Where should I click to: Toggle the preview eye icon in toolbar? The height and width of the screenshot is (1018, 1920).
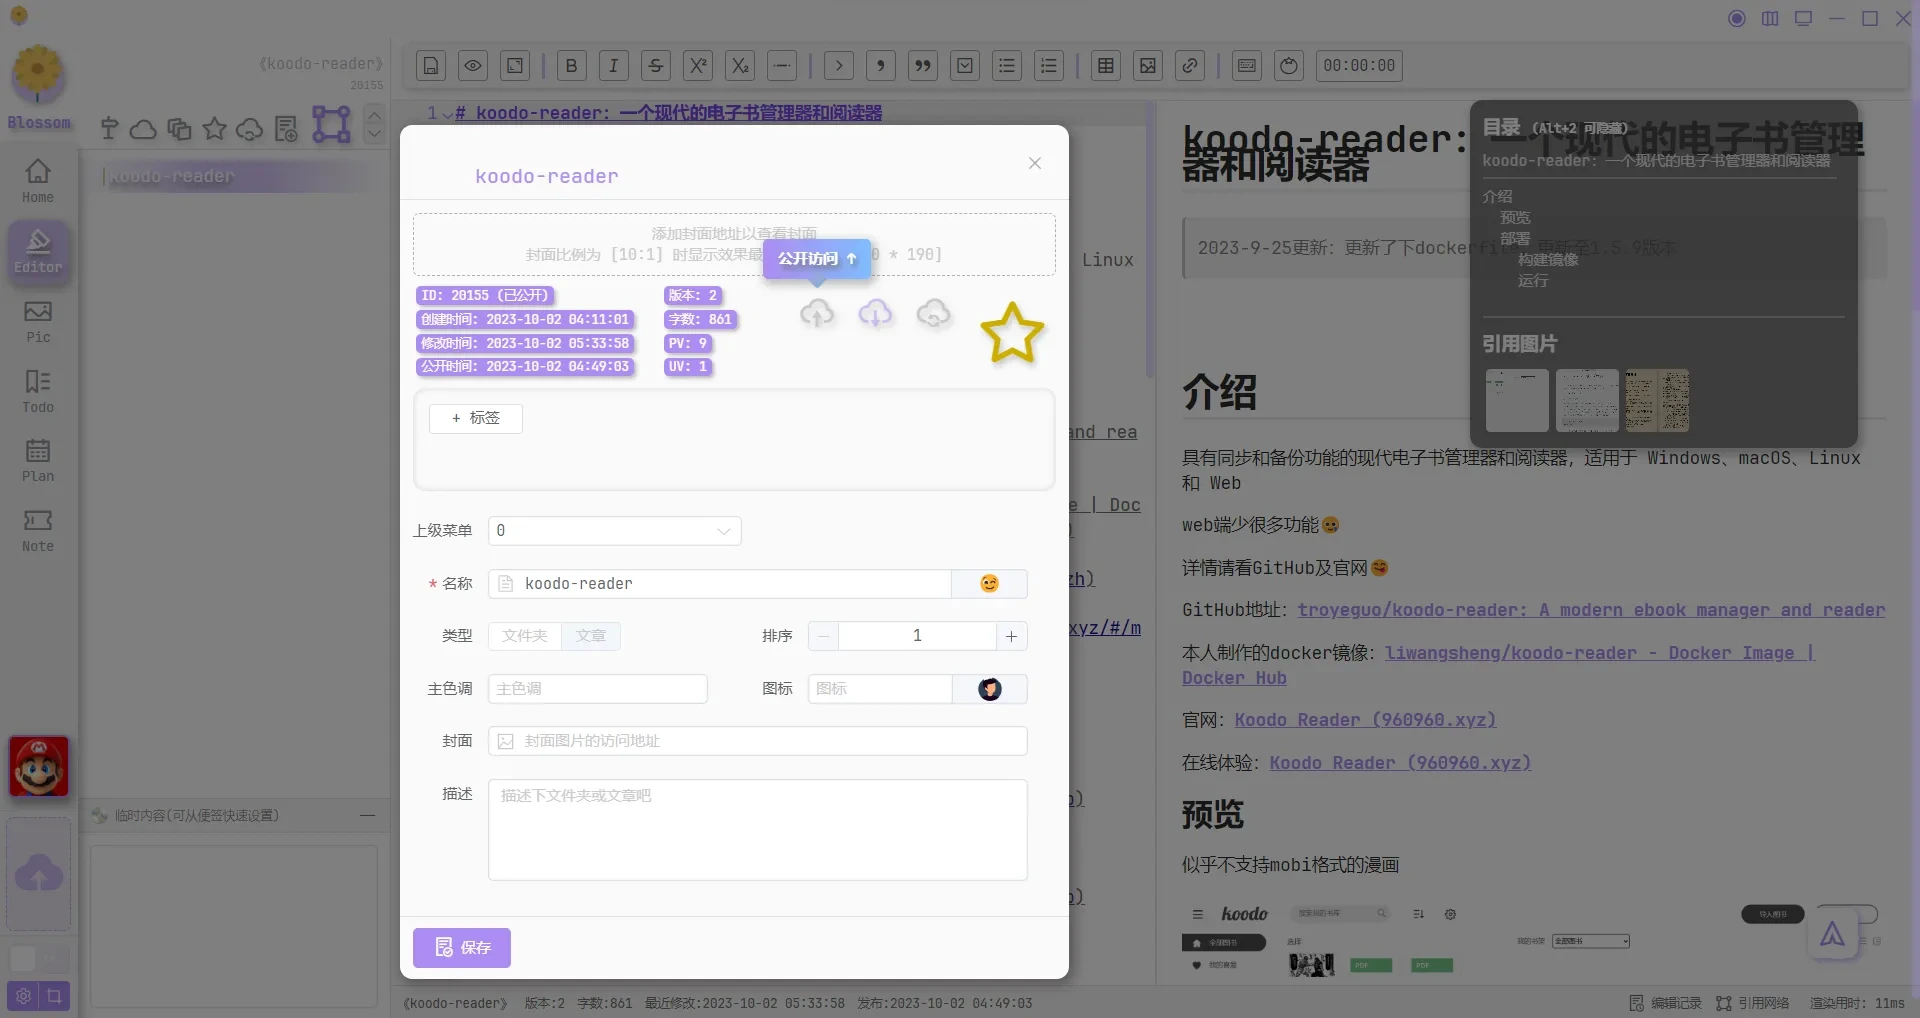click(473, 66)
